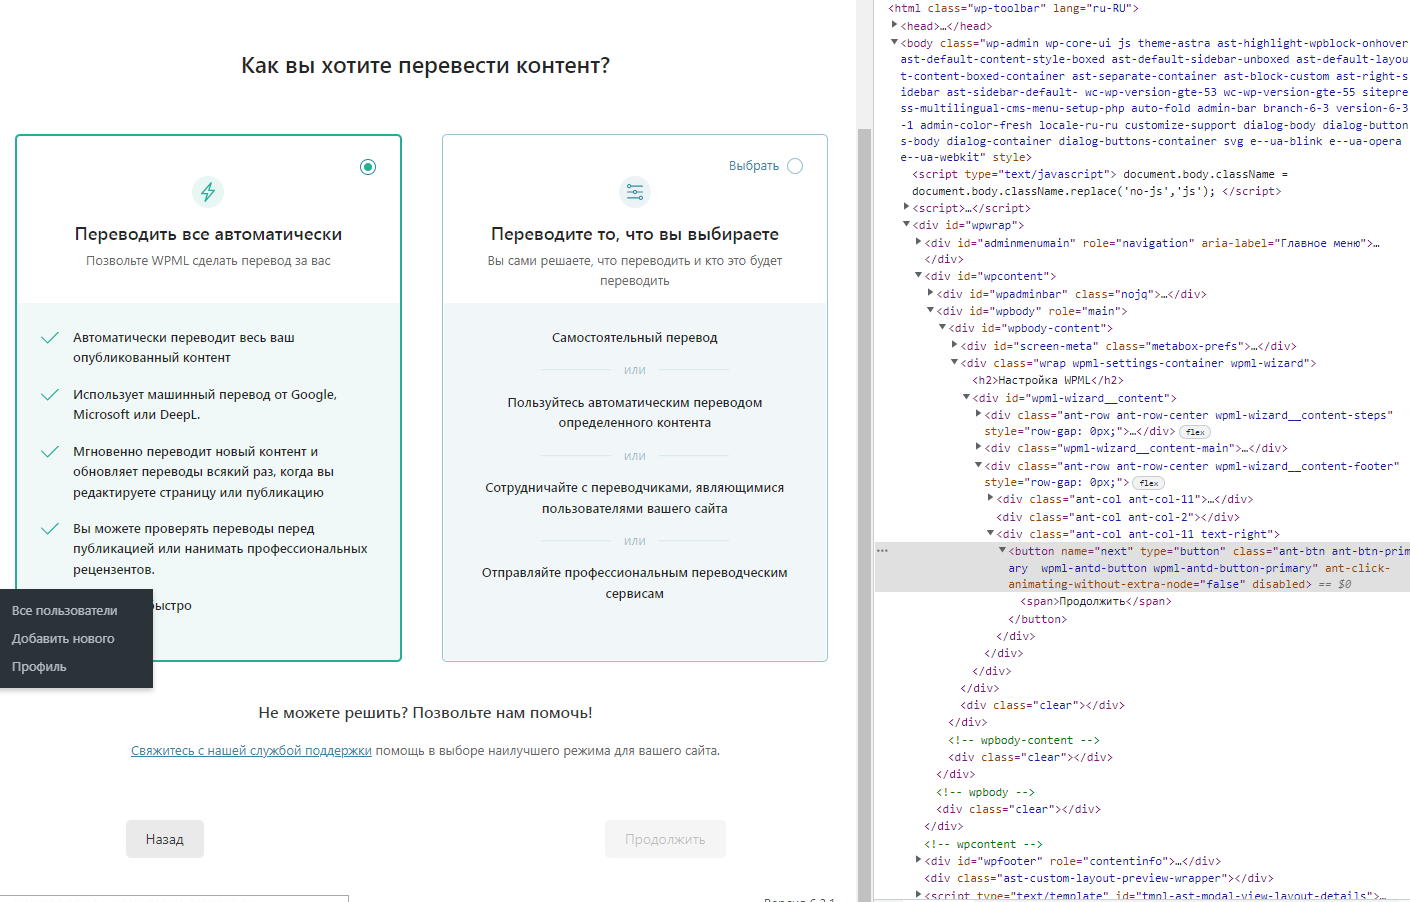Open "Свяжитесь с нашей службой поддержки" link
The height and width of the screenshot is (902, 1410).
251,751
